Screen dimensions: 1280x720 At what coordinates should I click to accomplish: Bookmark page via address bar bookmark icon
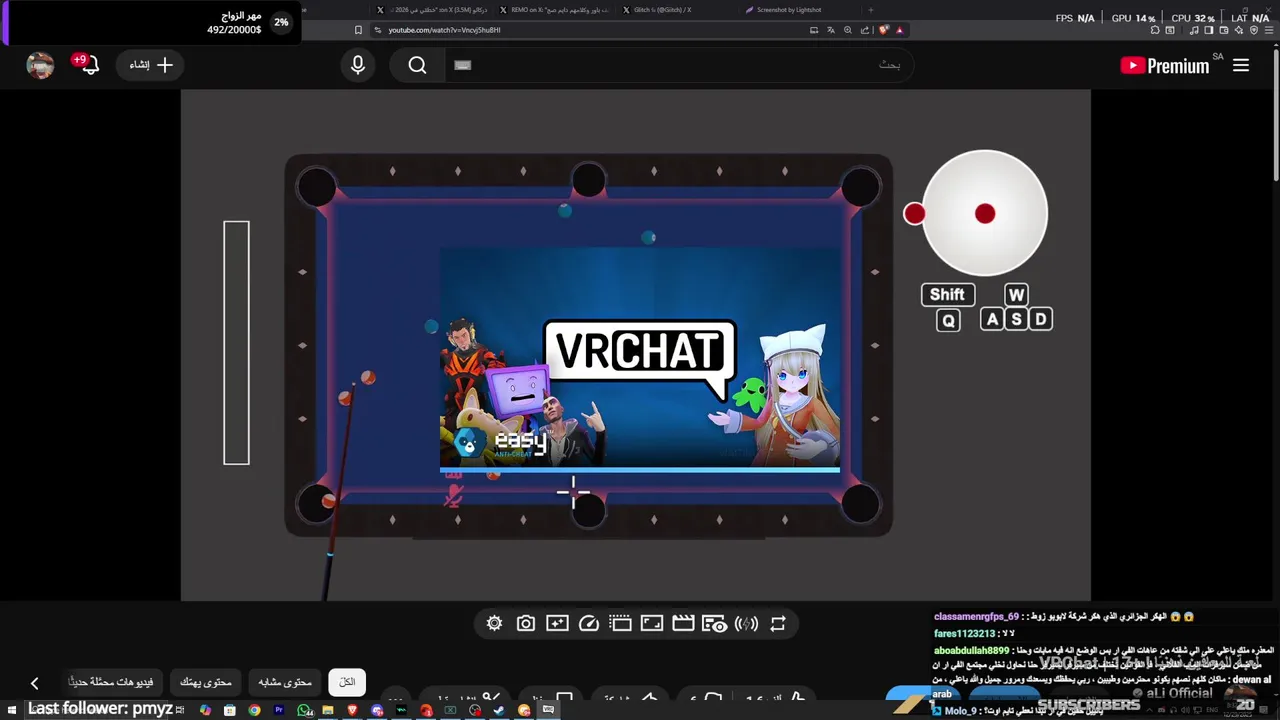click(358, 30)
